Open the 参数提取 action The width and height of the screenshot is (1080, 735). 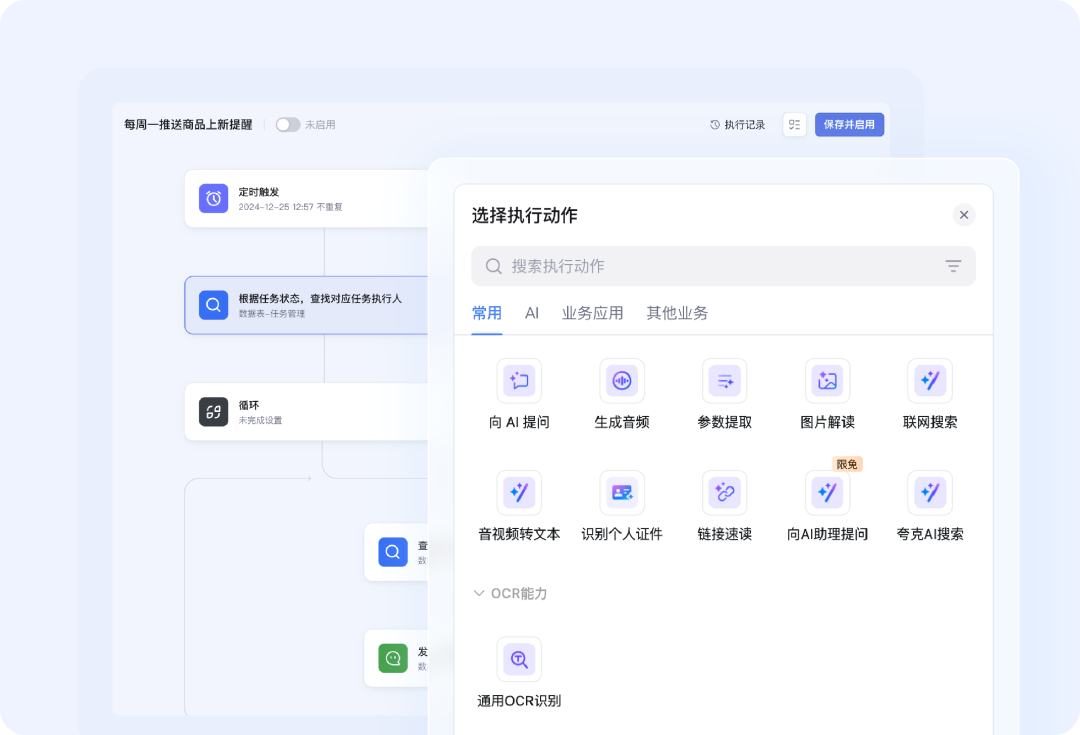pos(724,380)
